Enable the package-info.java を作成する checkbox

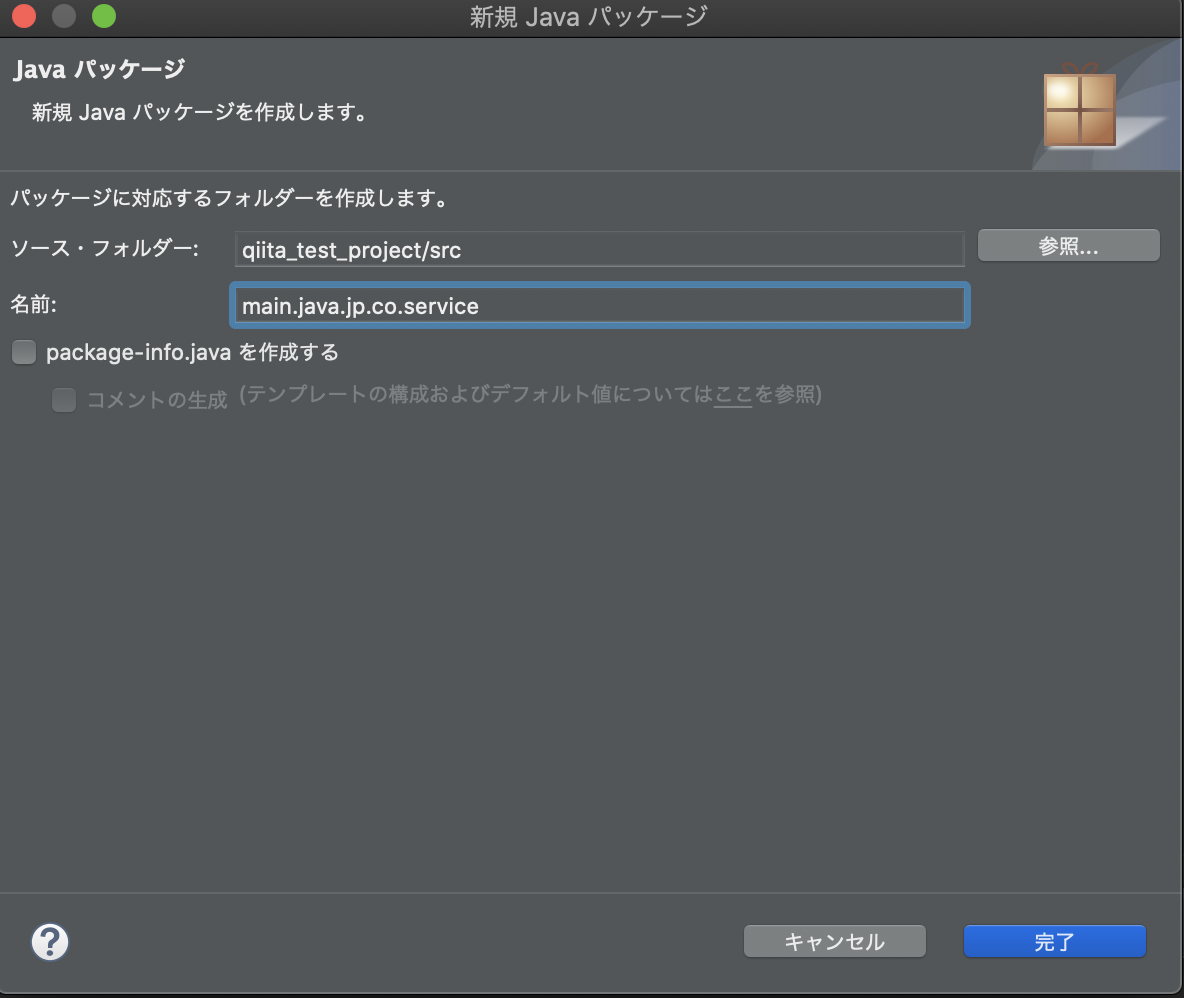coord(23,352)
